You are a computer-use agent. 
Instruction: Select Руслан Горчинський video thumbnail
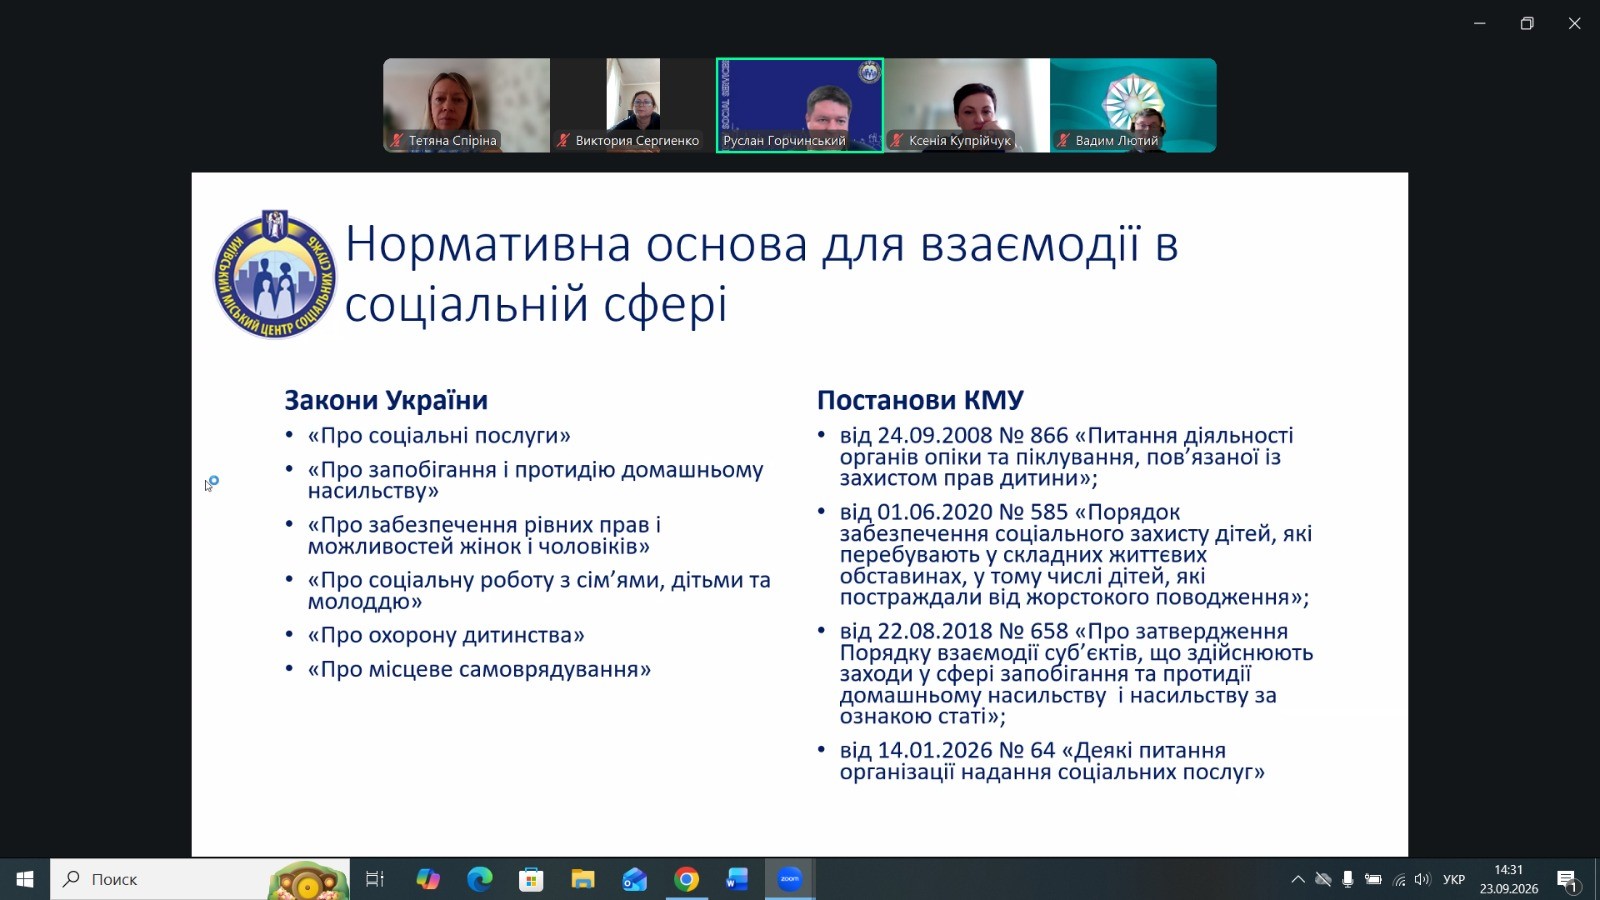800,105
